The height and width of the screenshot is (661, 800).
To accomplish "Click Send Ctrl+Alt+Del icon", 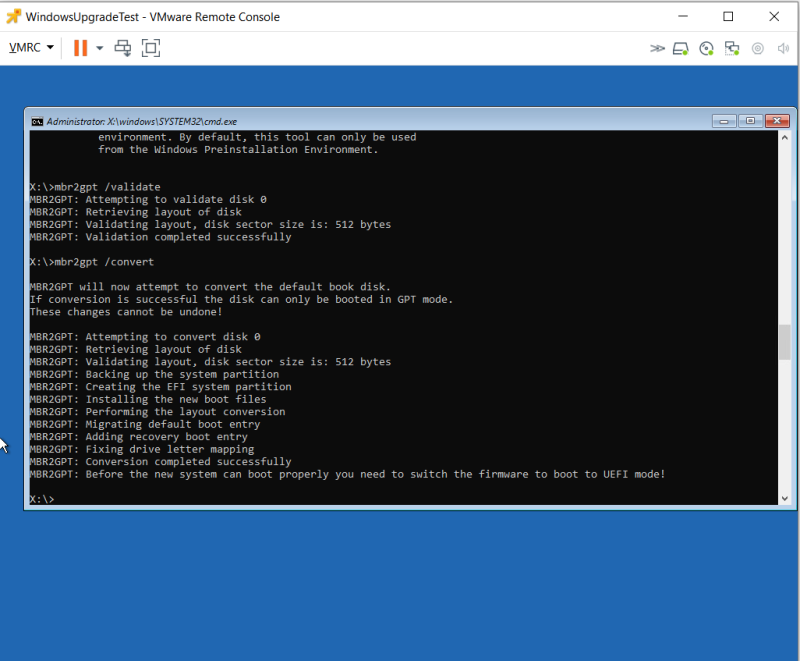I will pyautogui.click(x=122, y=48).
